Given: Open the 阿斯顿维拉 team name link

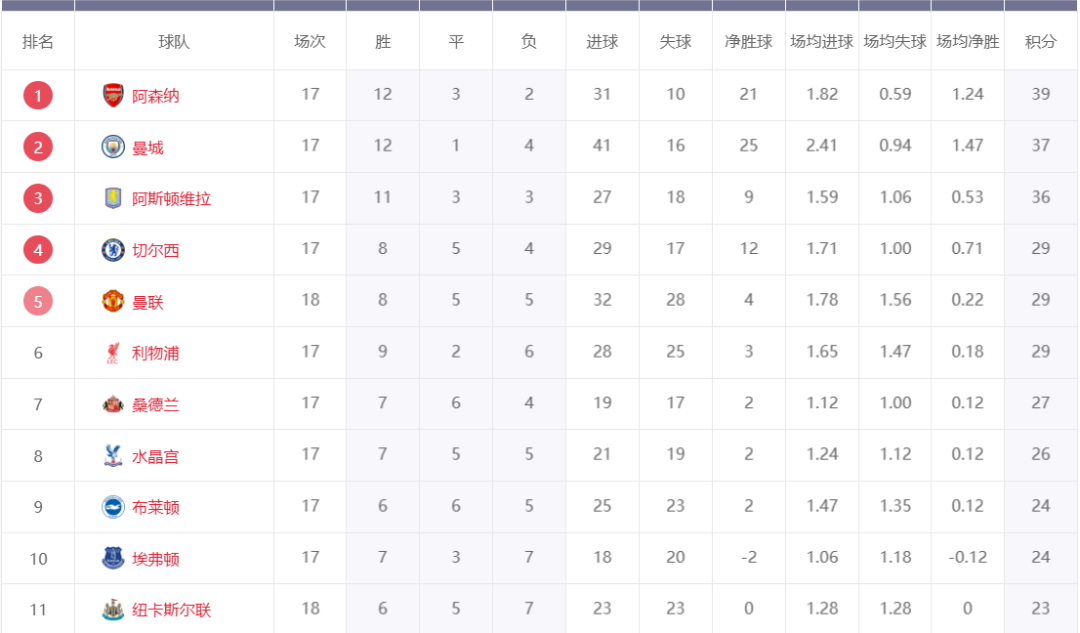Looking at the screenshot, I should [x=171, y=198].
